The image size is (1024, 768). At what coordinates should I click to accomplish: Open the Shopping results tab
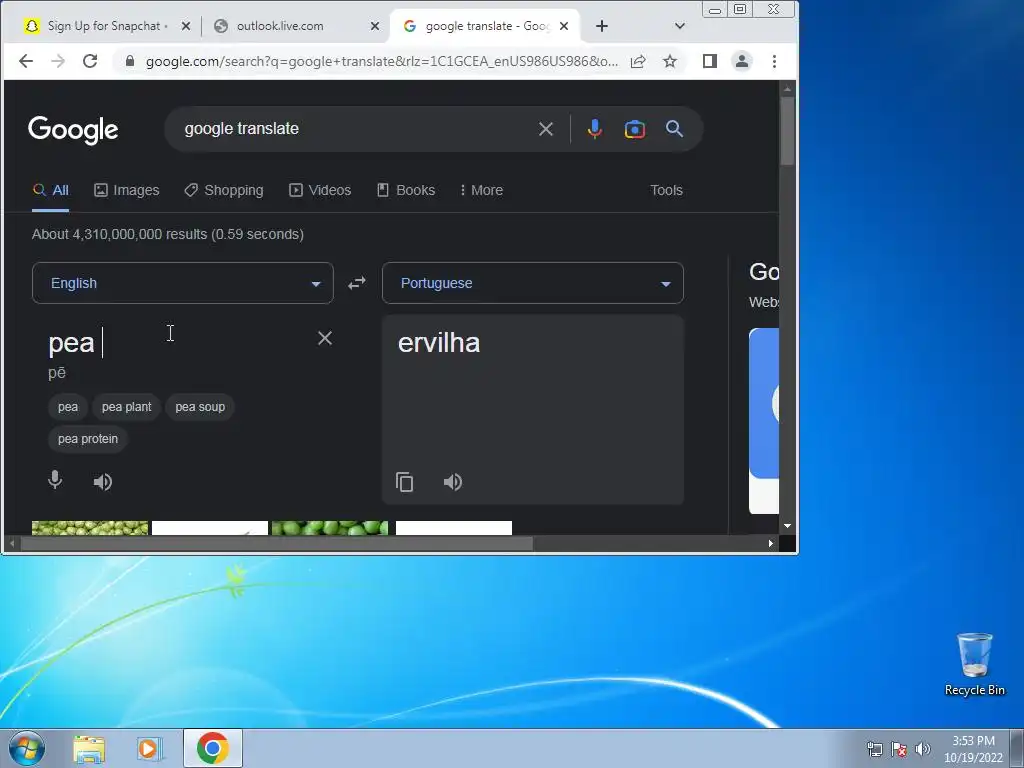(224, 190)
